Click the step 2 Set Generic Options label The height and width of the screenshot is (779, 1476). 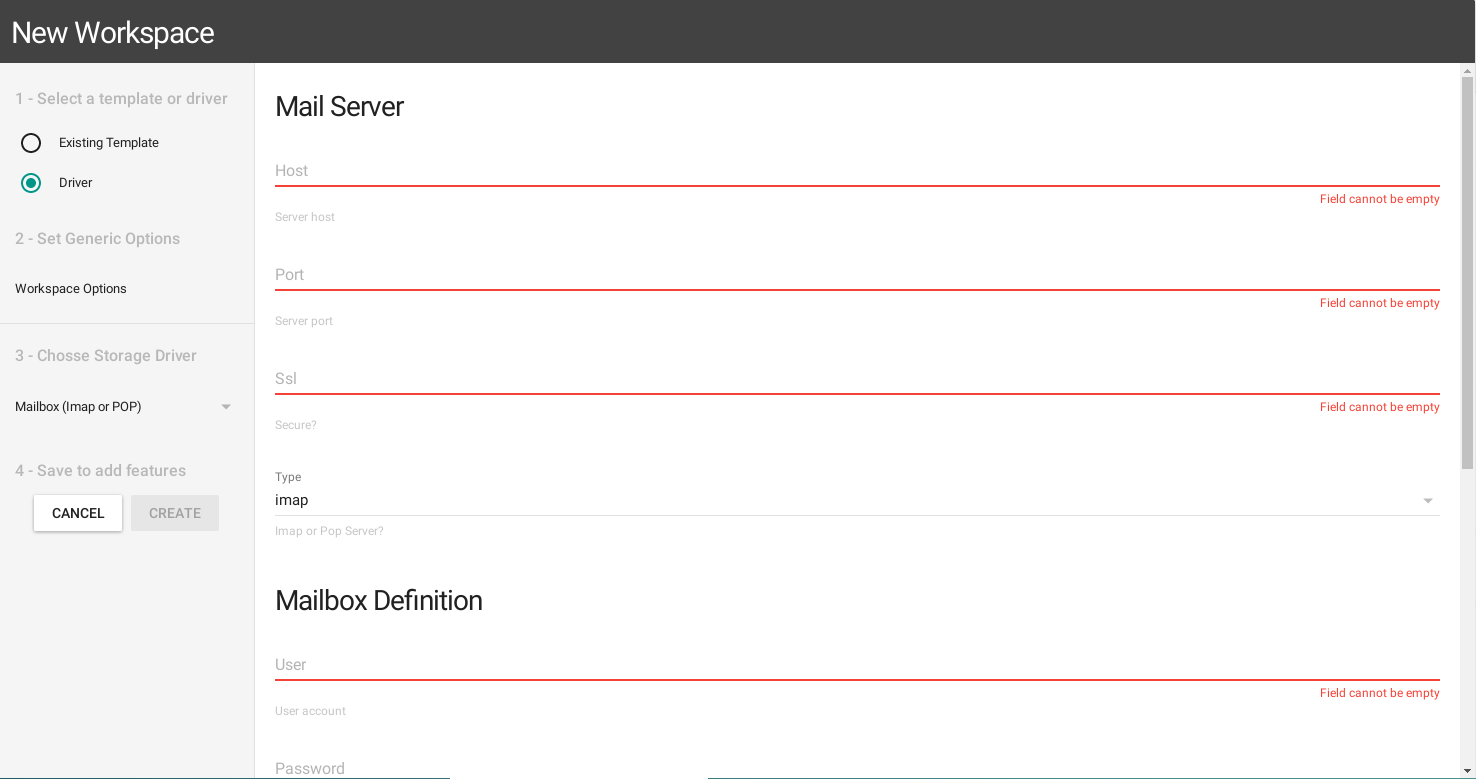97,239
